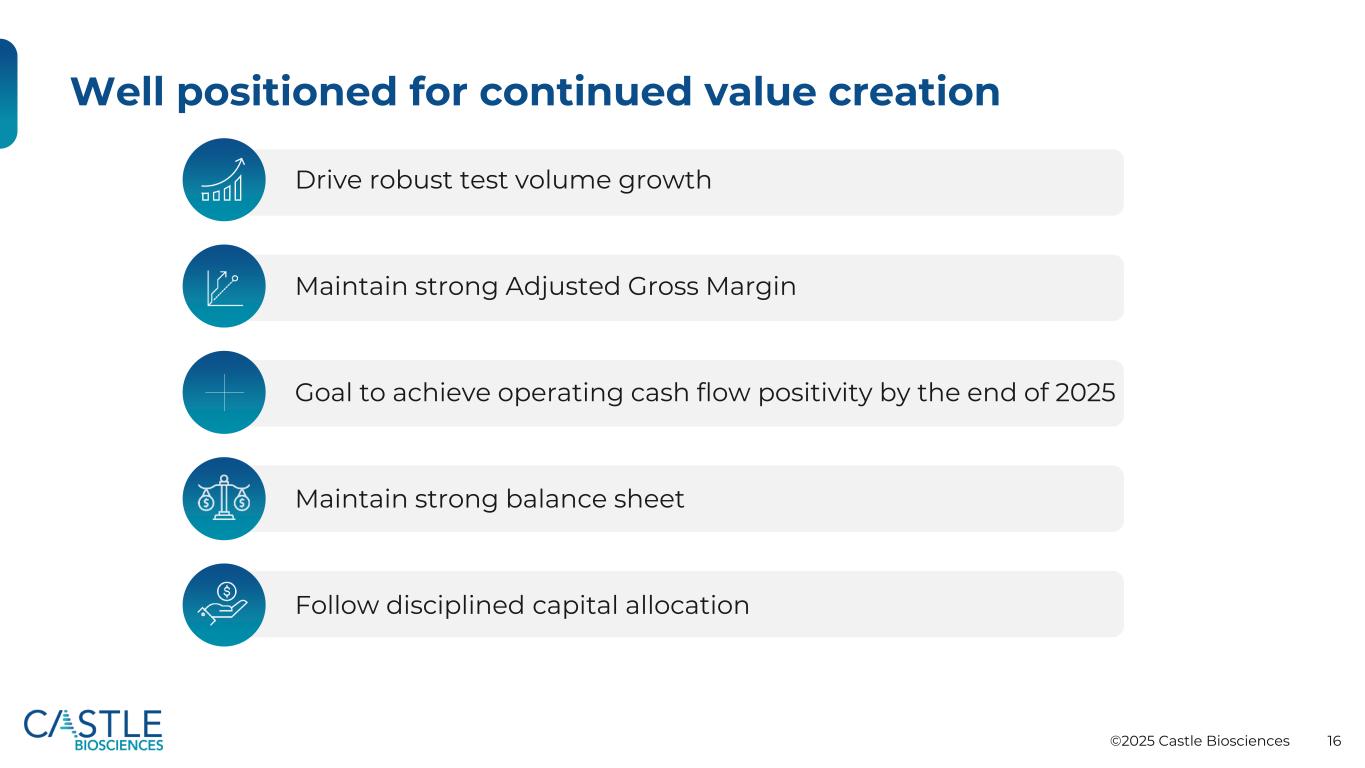Click the hand holding dollar coin icon

pyautogui.click(x=223, y=604)
